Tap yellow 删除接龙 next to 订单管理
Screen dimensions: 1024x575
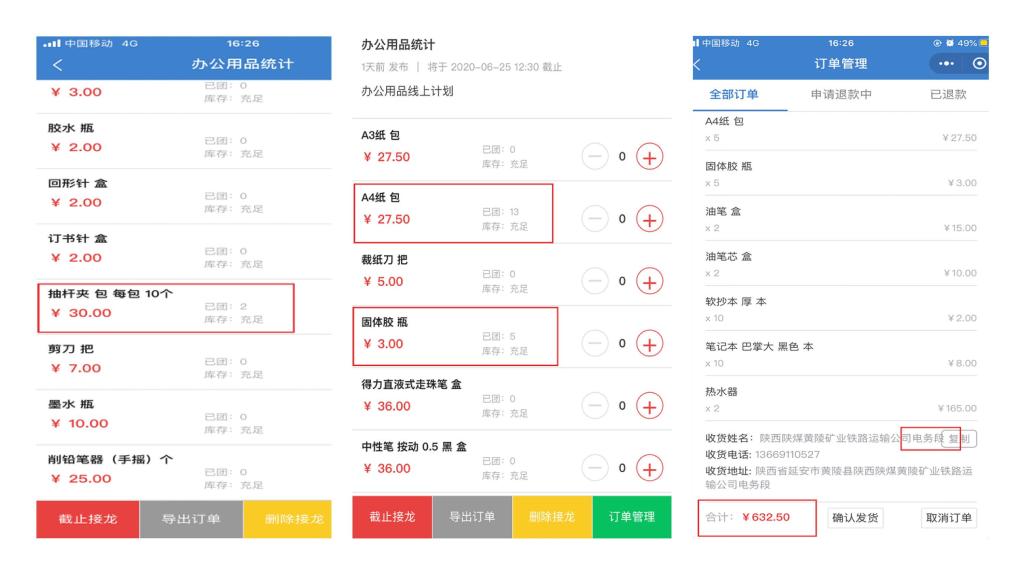[552, 517]
